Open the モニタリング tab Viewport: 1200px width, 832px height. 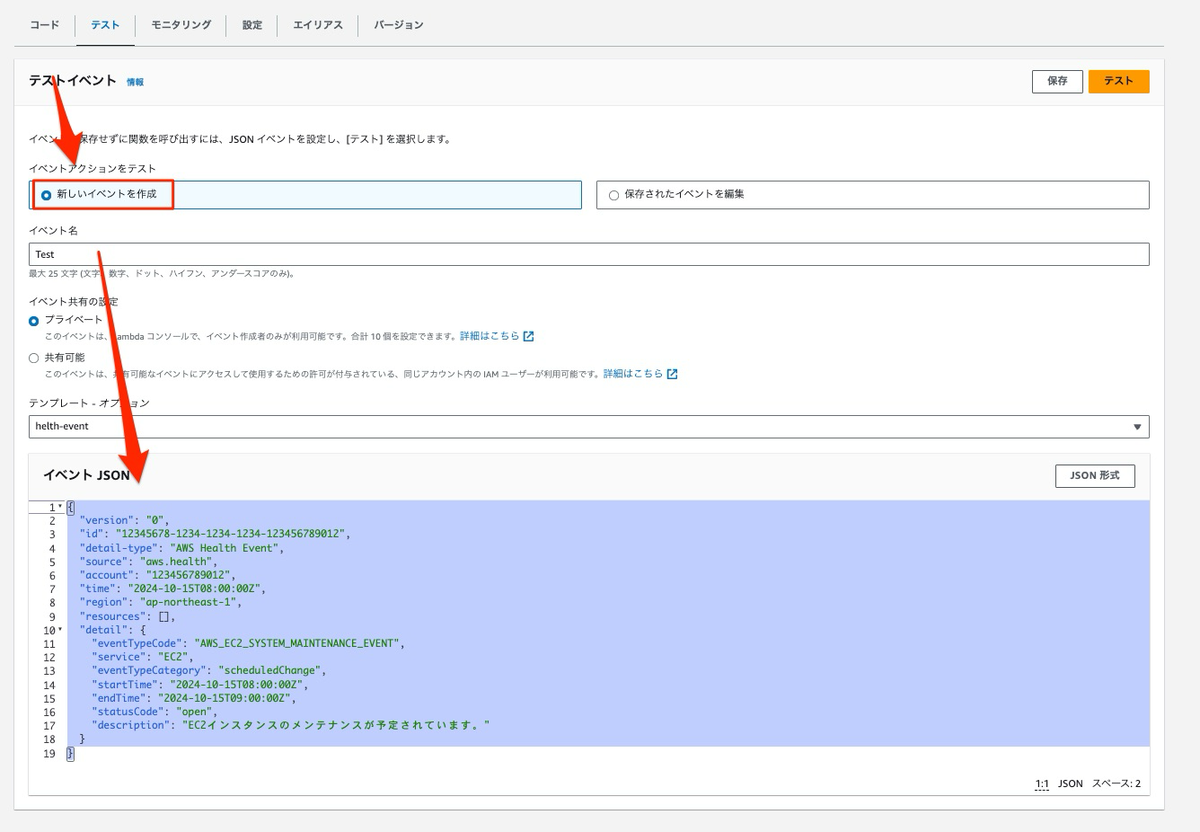coord(181,25)
